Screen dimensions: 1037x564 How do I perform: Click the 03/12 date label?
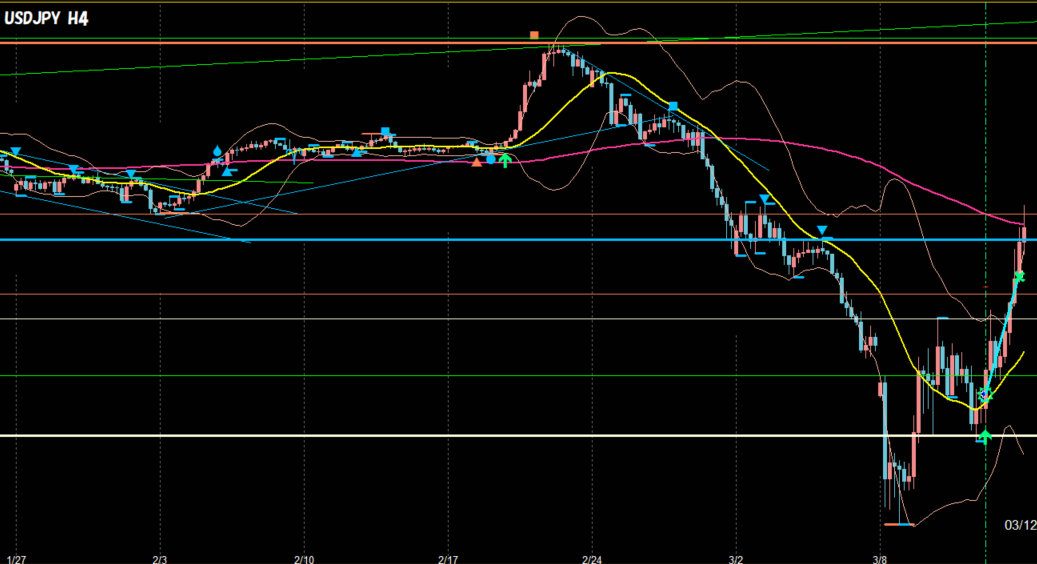coord(1020,526)
